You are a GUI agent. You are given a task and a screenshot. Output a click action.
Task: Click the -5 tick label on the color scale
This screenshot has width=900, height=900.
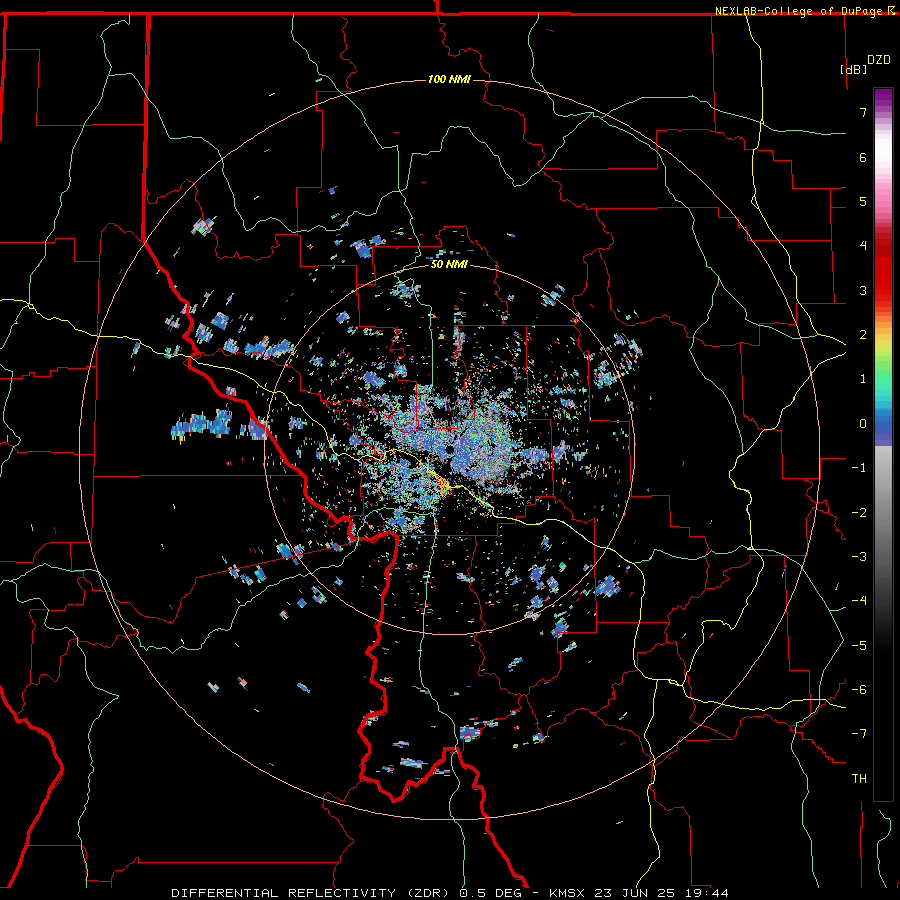[859, 646]
